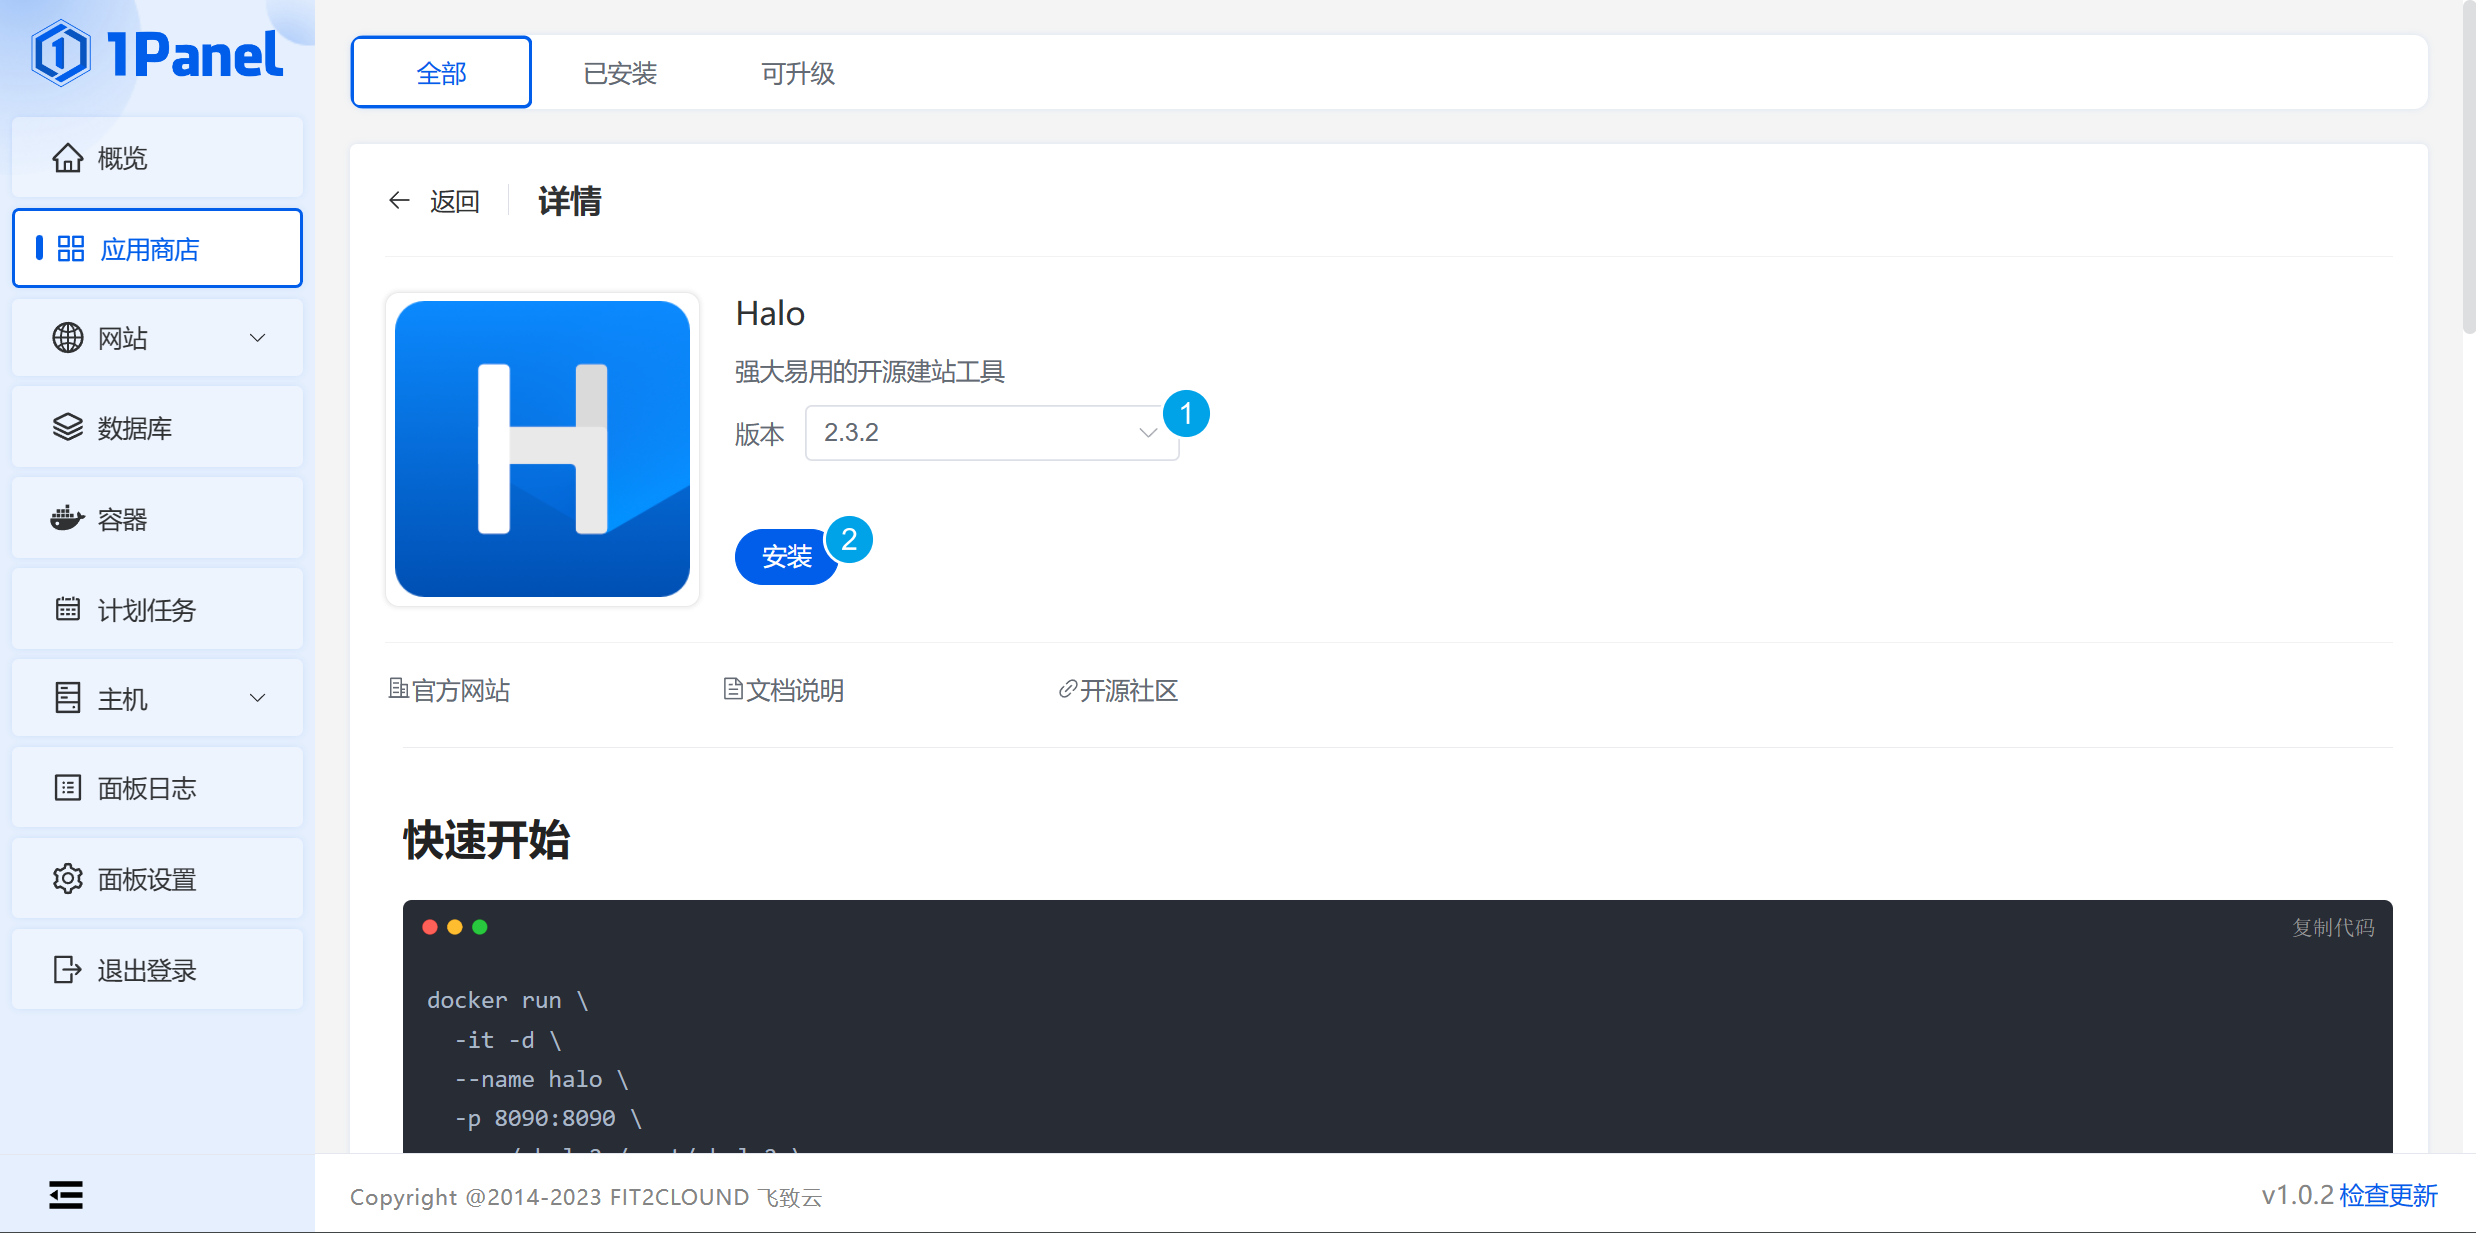Click the 检查更新 link in the footer
The height and width of the screenshot is (1233, 2476).
coord(2388,1195)
